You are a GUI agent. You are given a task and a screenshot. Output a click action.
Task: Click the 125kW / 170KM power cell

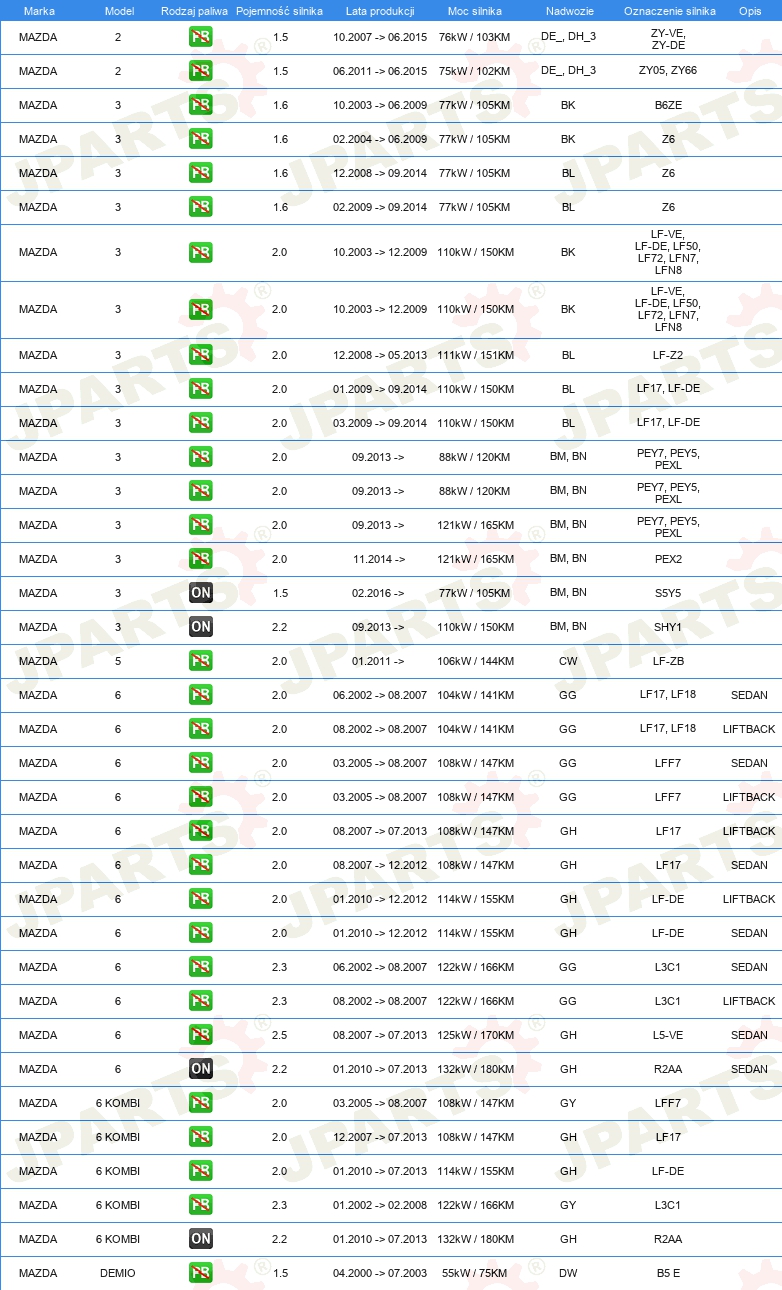tap(475, 1035)
